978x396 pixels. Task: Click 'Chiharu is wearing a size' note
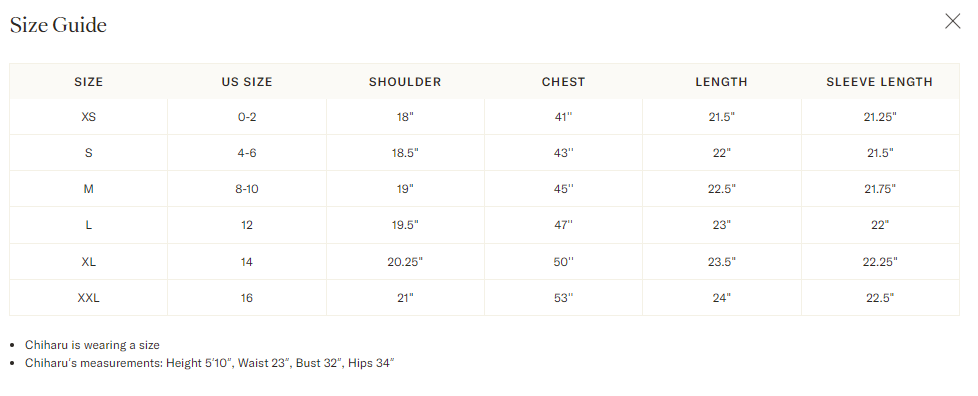click(92, 345)
